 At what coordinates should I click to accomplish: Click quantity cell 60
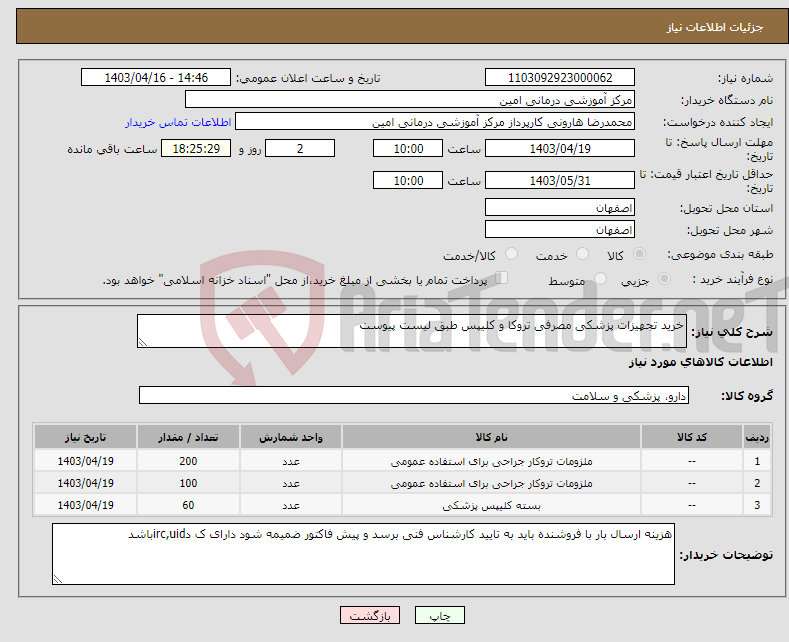click(x=188, y=506)
